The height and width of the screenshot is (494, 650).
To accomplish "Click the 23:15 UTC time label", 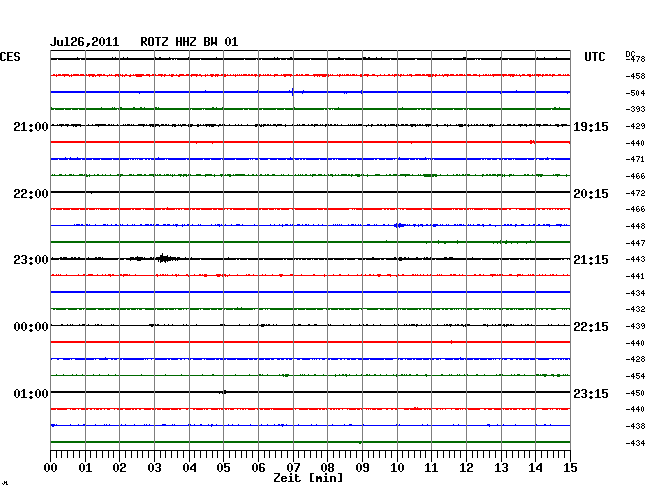I will point(591,393).
